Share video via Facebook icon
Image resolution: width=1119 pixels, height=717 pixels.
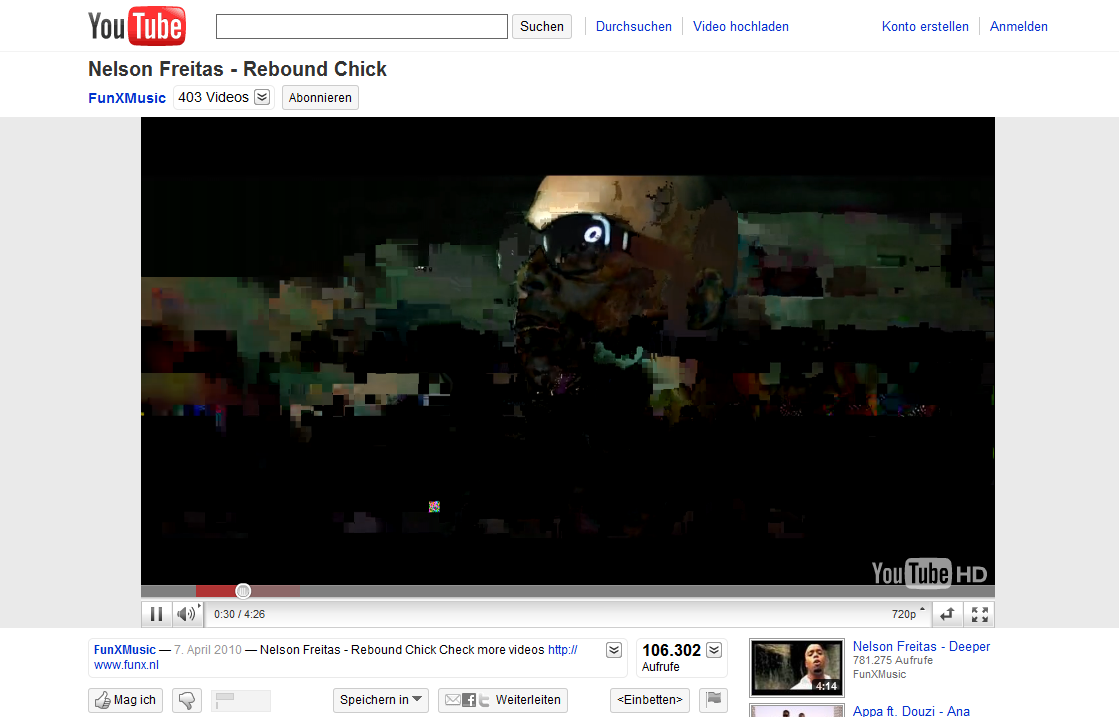tap(469, 700)
